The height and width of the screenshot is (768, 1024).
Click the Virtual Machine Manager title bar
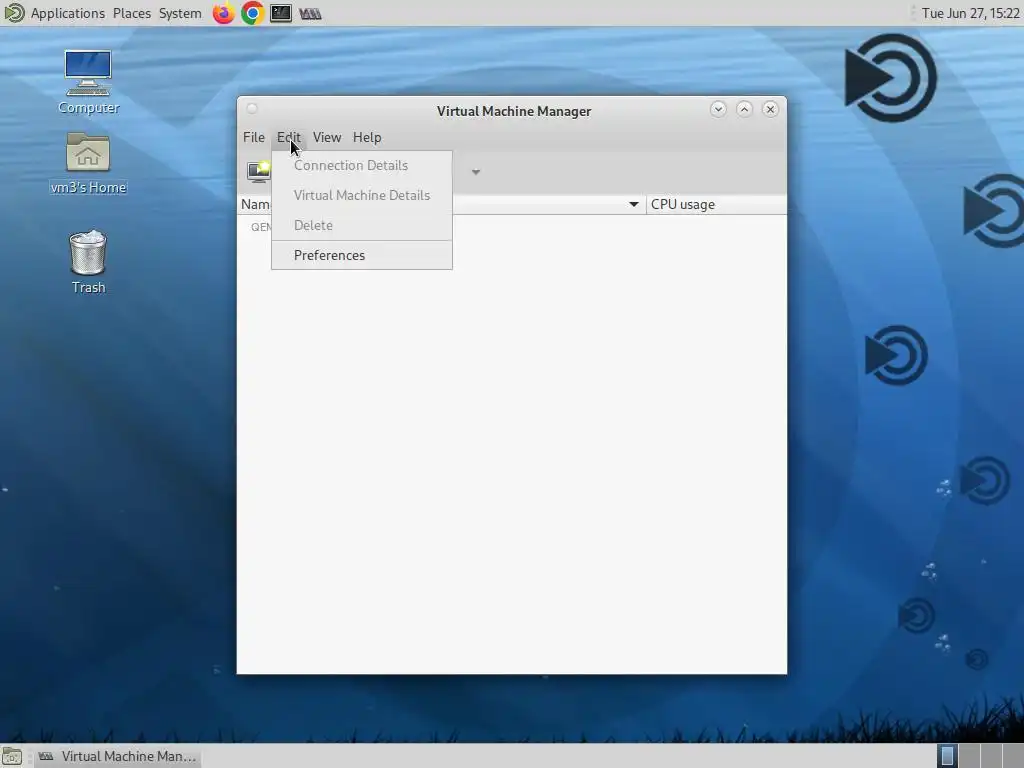click(x=514, y=111)
